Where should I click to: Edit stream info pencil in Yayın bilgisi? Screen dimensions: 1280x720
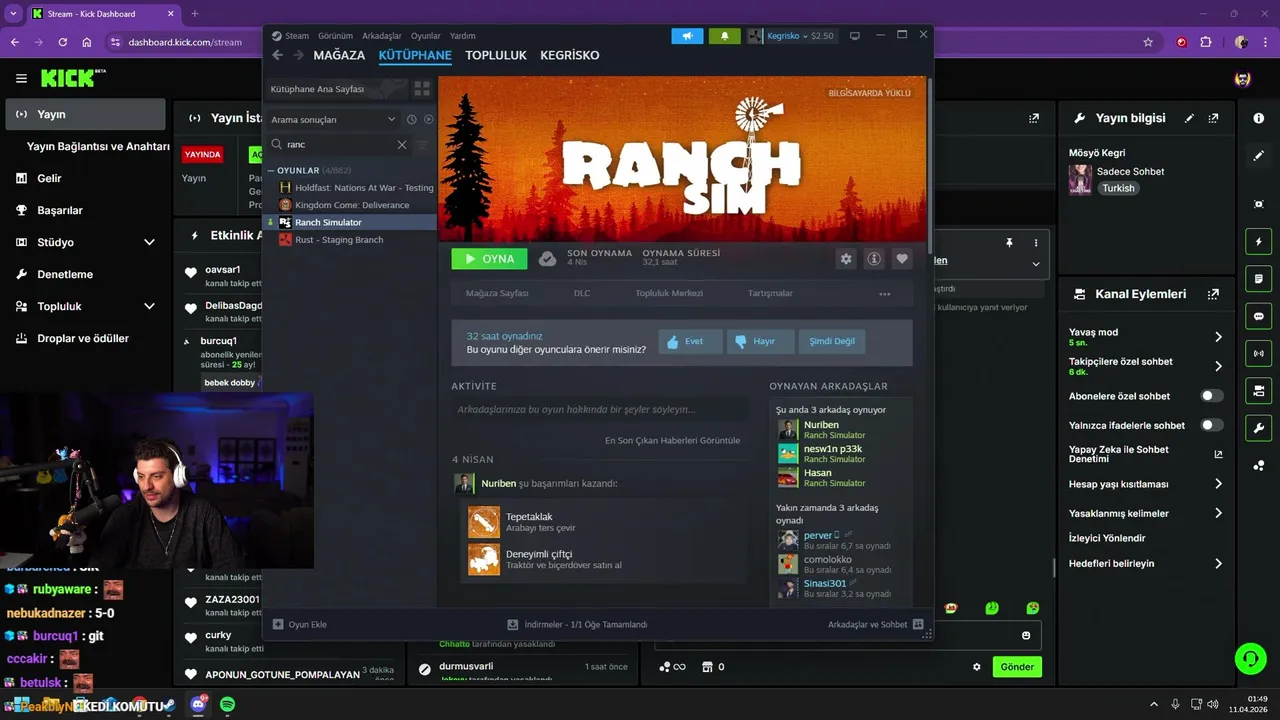1189,118
